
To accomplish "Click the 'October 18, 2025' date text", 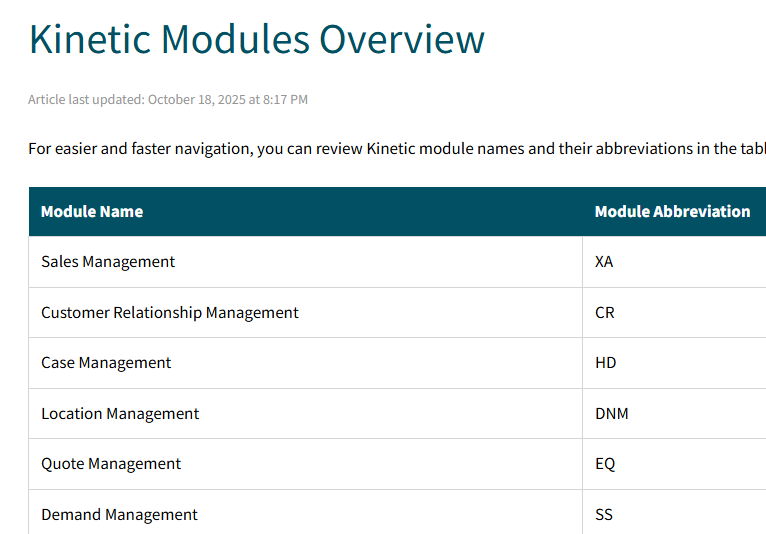I will tap(196, 100).
